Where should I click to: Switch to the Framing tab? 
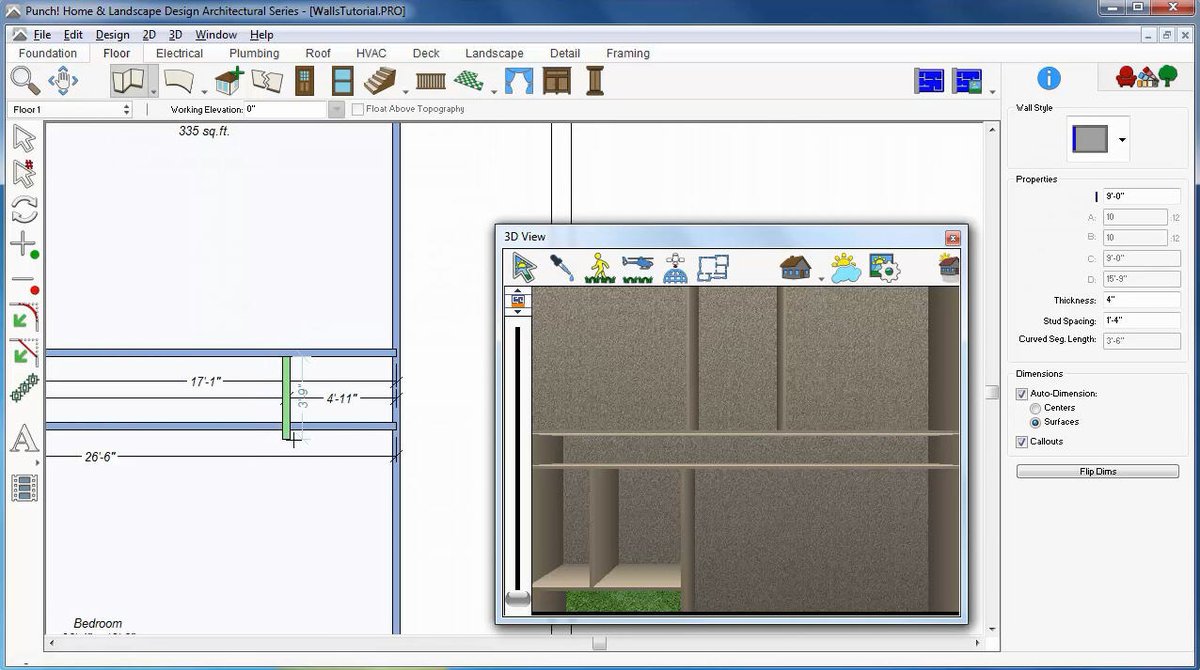pyautogui.click(x=627, y=54)
